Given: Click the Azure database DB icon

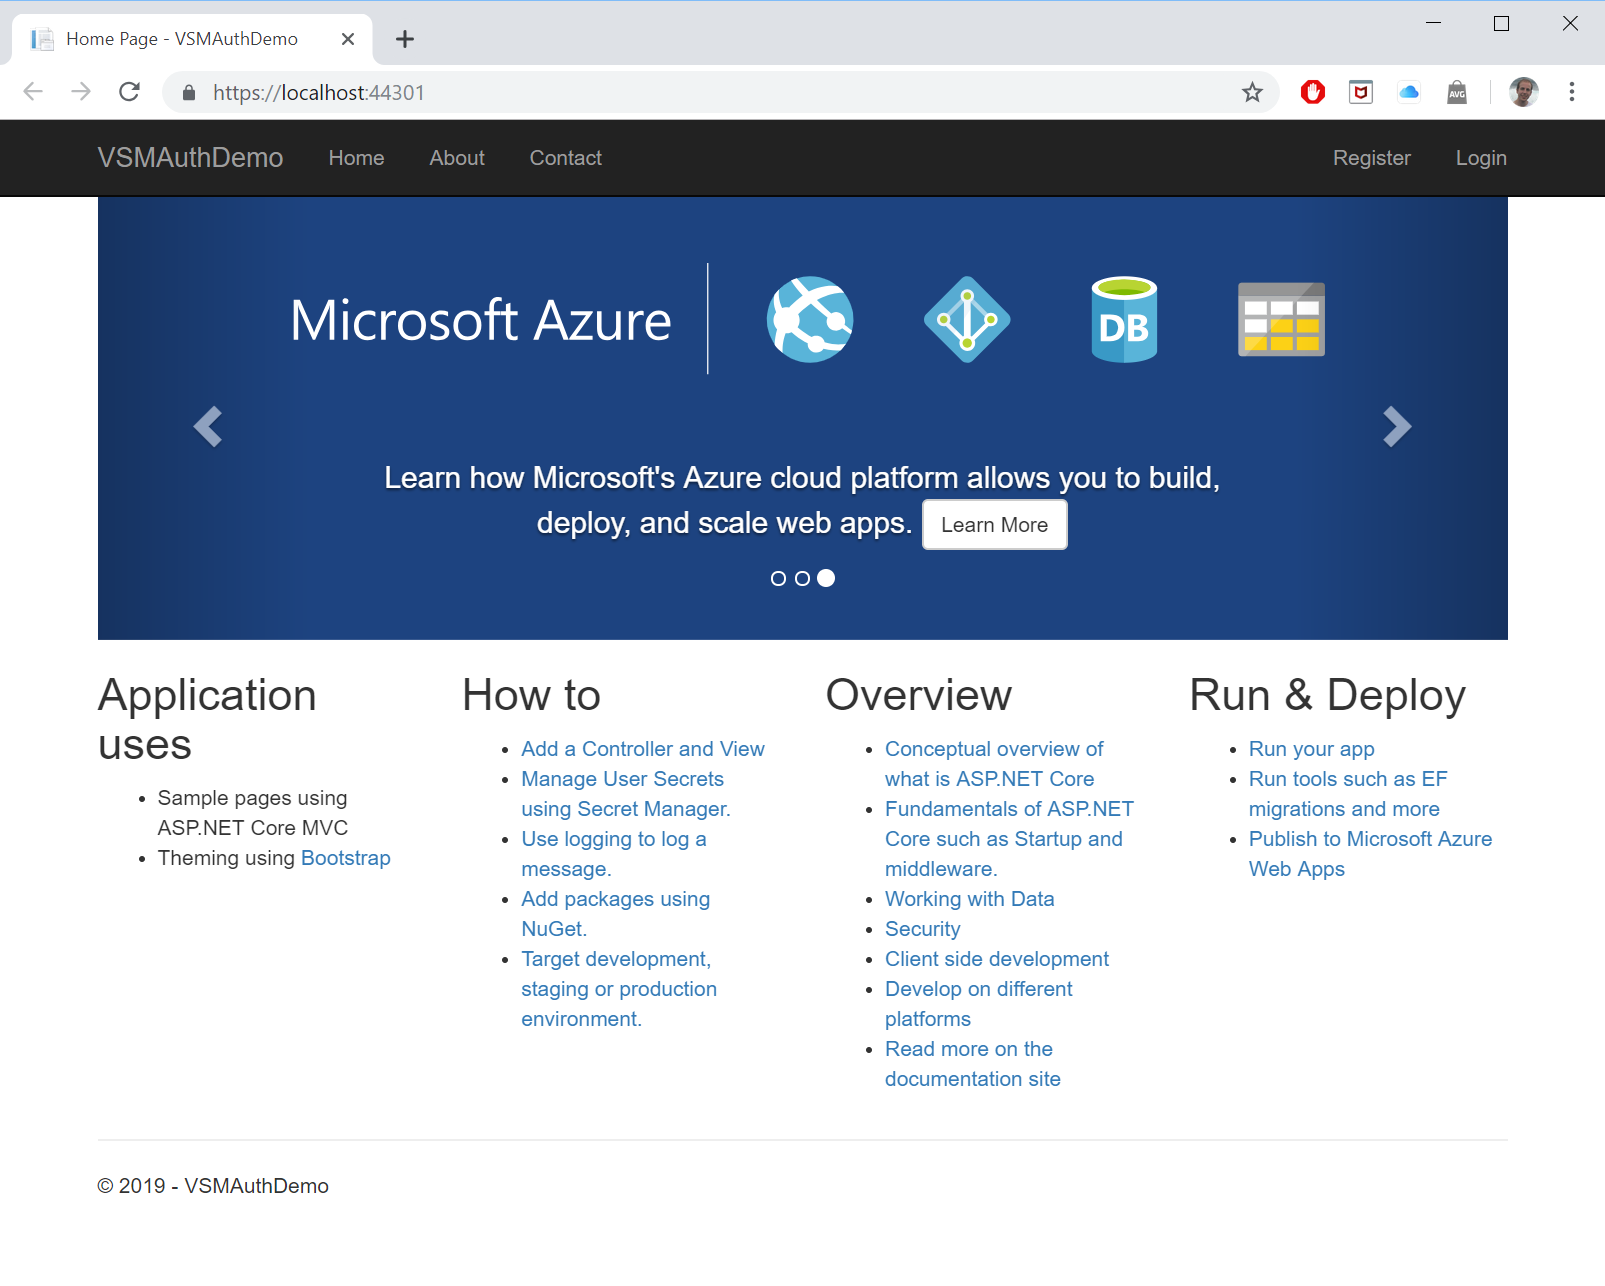Looking at the screenshot, I should pyautogui.click(x=1124, y=320).
